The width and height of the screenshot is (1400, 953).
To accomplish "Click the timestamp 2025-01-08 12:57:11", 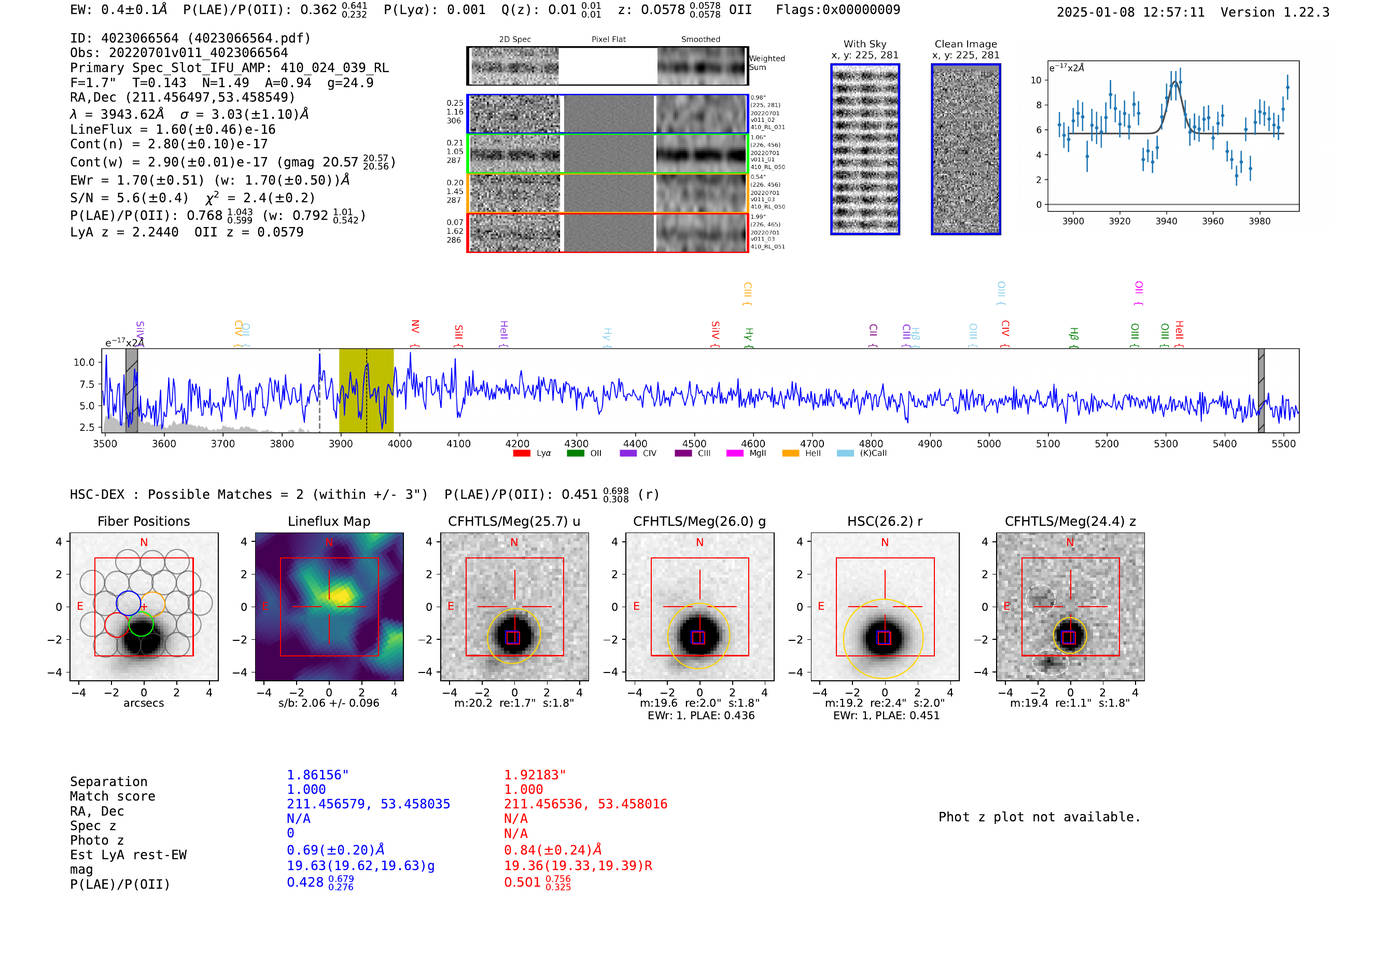I will [1131, 12].
